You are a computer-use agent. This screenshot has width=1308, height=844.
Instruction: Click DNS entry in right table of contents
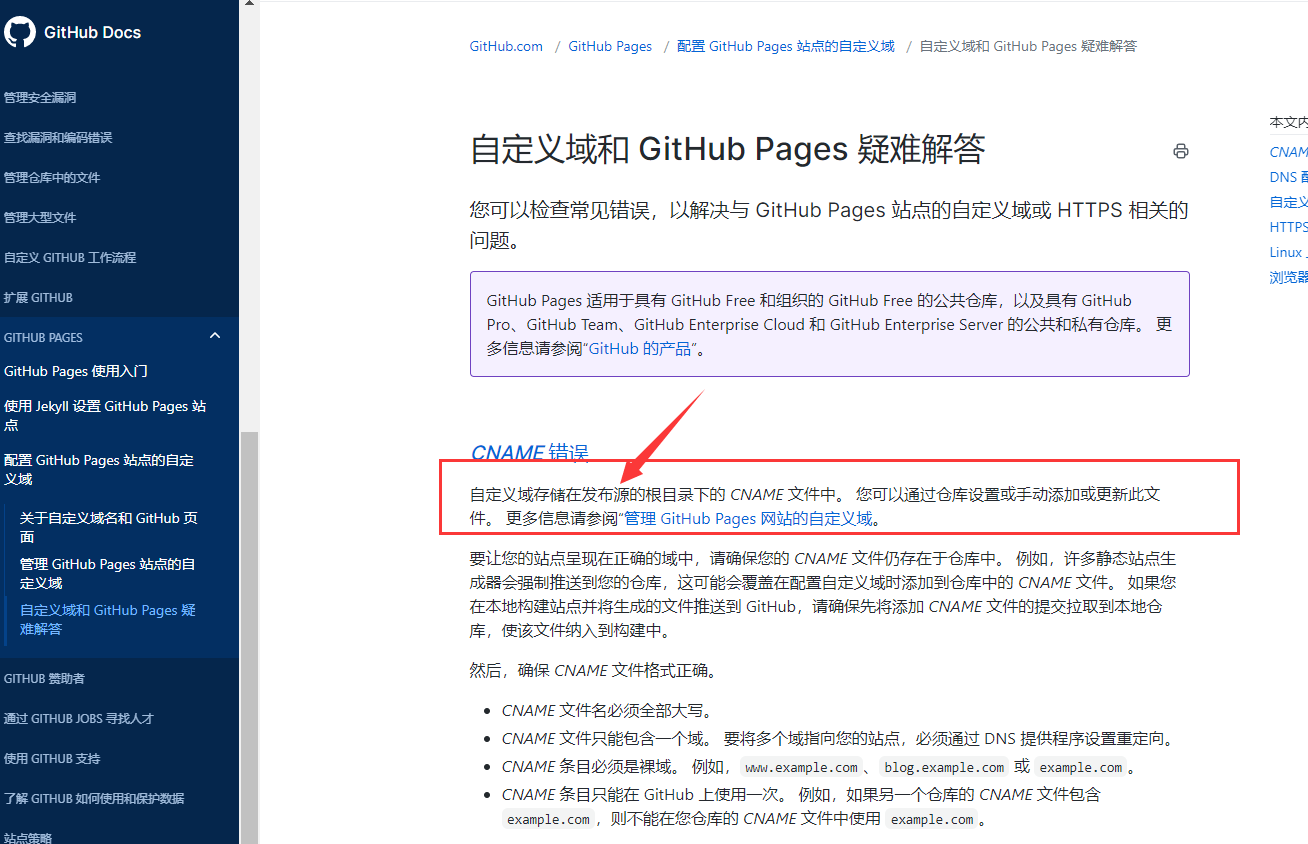1289,177
